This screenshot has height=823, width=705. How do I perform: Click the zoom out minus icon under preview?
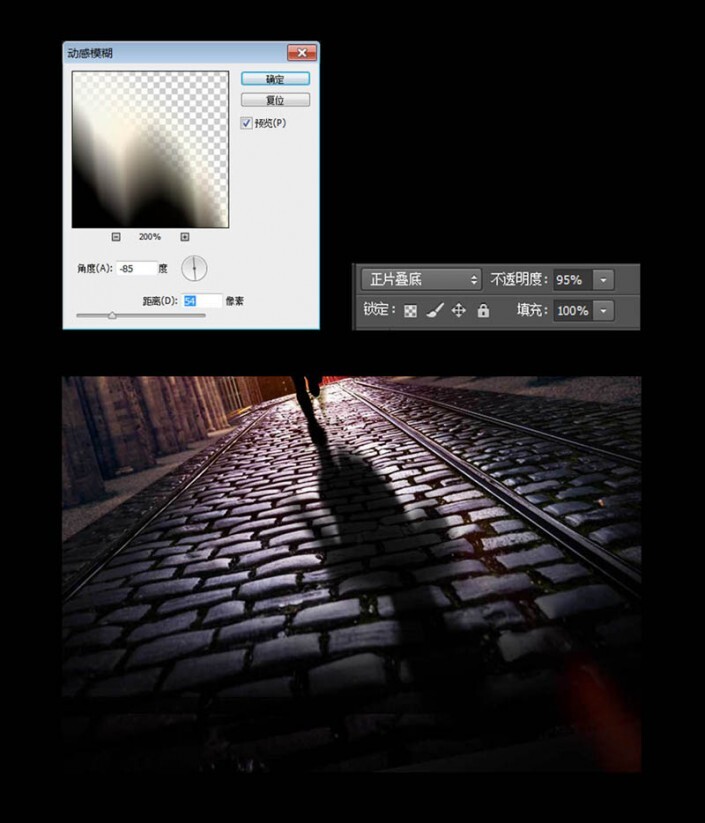116,237
